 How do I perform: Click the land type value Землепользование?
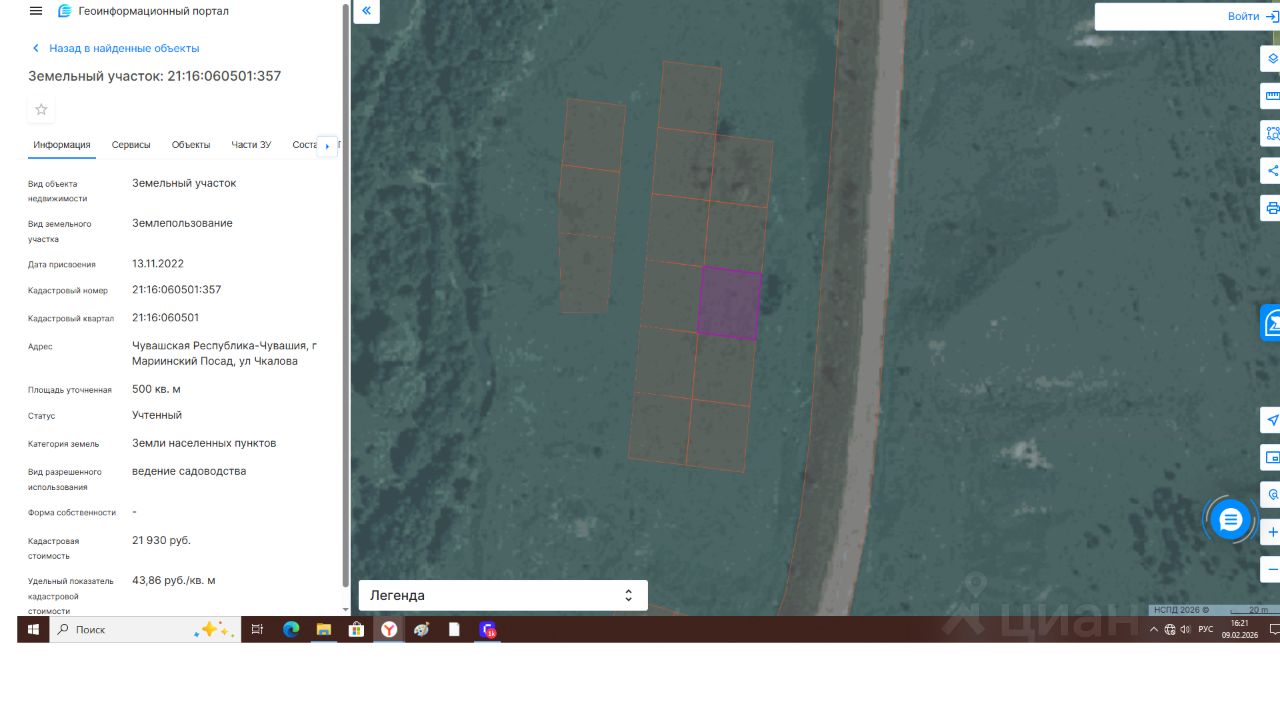[182, 223]
